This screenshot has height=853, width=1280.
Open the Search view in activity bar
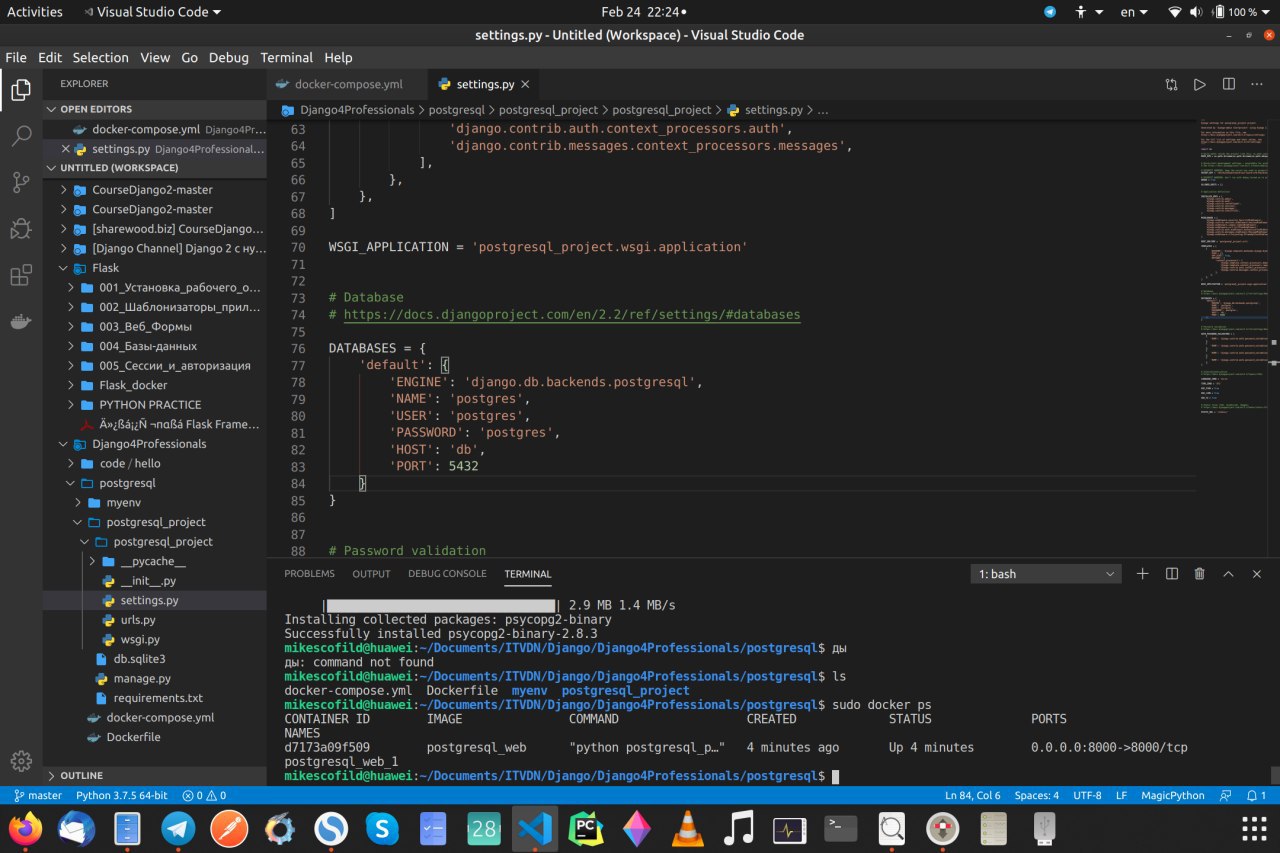(x=21, y=137)
